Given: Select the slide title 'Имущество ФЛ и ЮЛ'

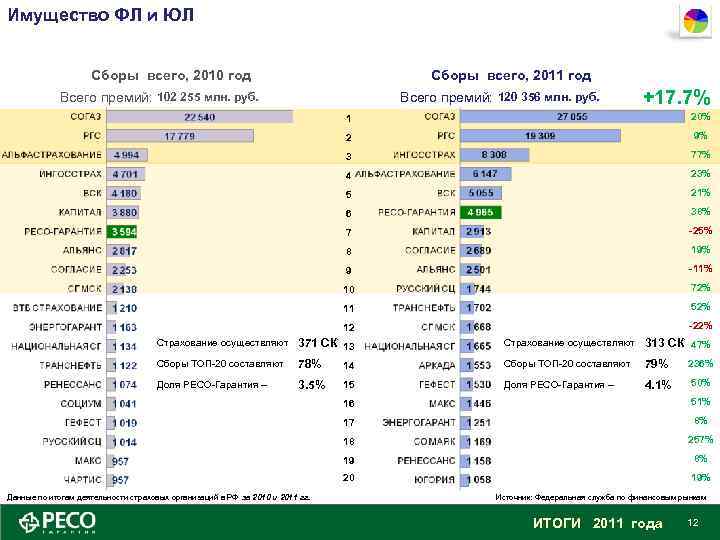Looking at the screenshot, I should 101,15.
